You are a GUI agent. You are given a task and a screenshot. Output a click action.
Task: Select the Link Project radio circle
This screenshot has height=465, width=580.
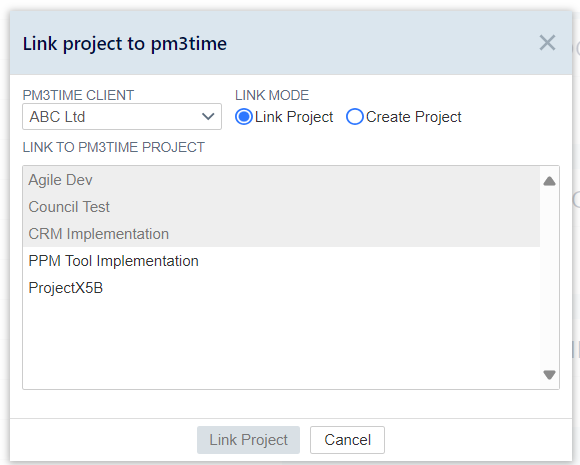(x=244, y=117)
